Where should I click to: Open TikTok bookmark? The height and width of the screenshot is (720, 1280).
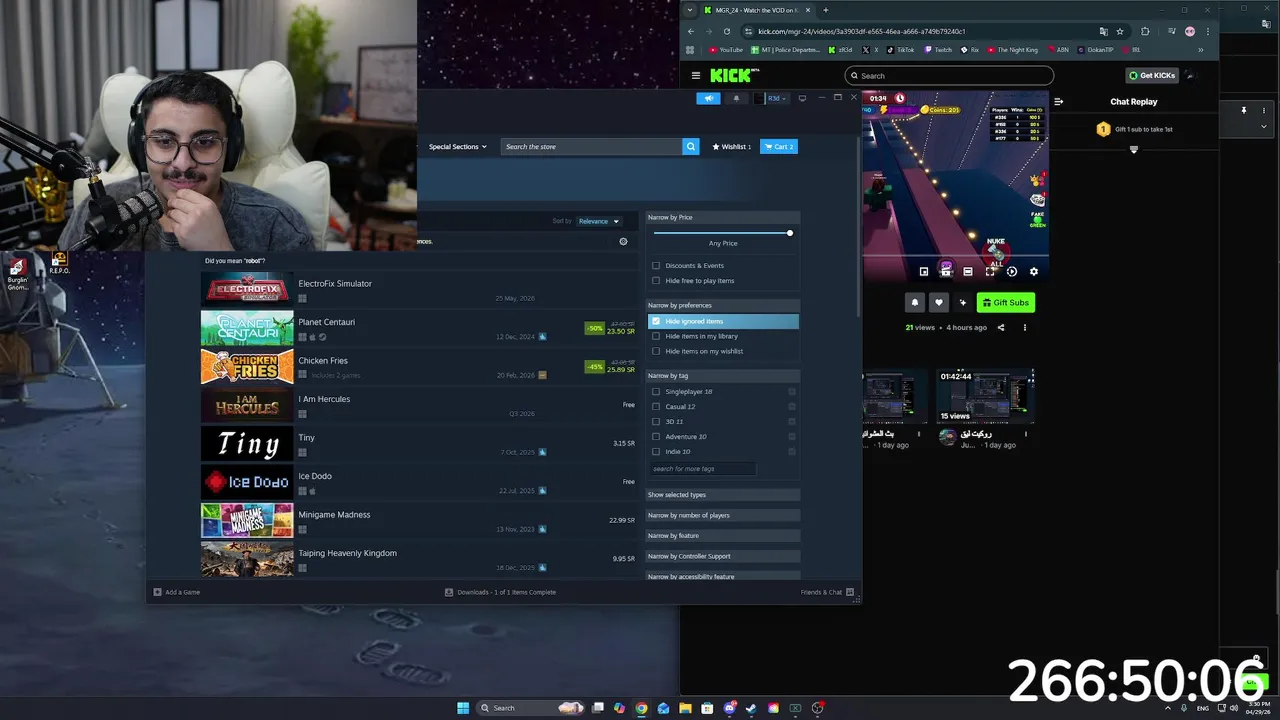900,50
